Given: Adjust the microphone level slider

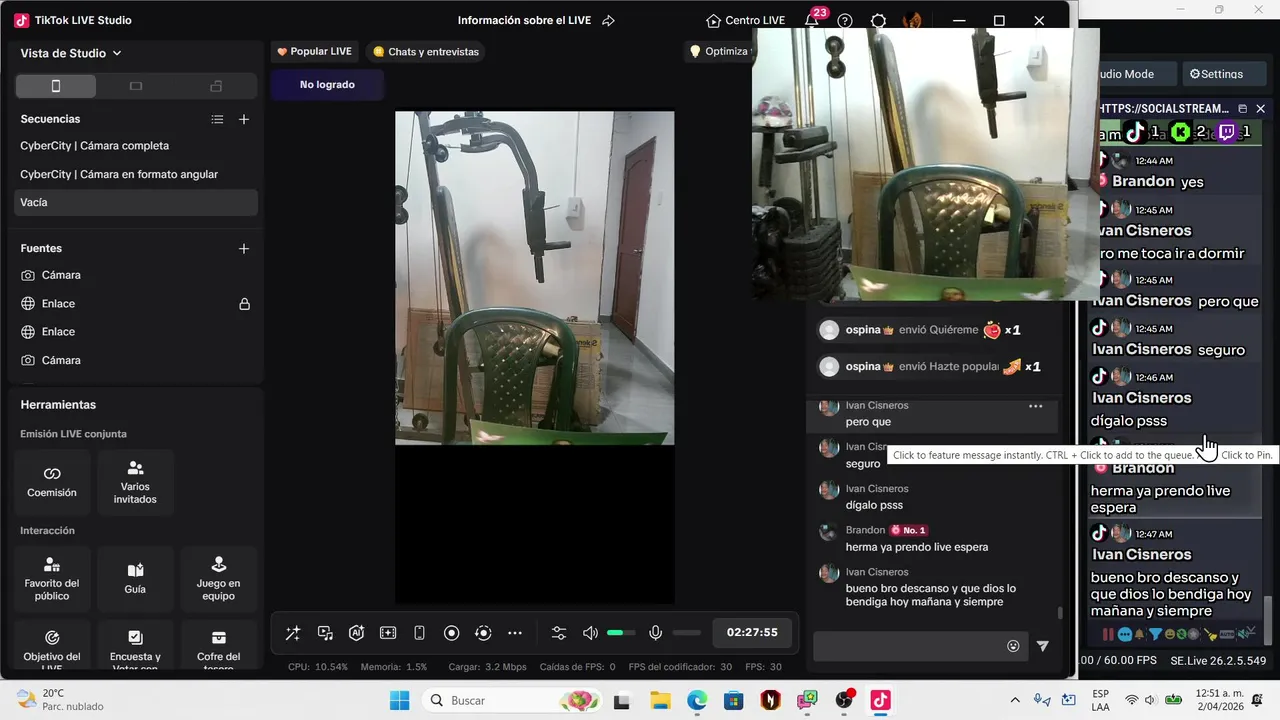Looking at the screenshot, I should 687,633.
